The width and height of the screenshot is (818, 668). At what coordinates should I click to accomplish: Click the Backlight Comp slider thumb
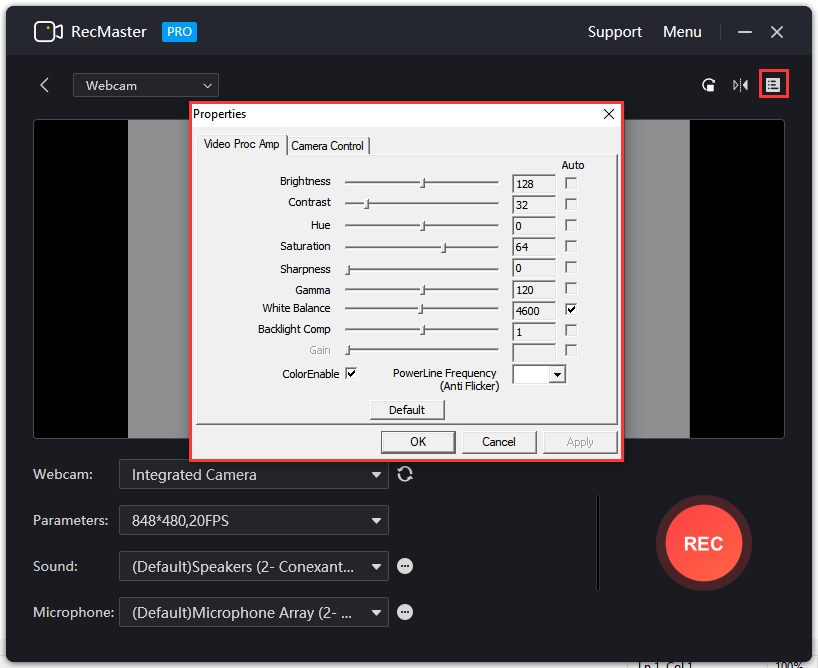click(423, 330)
